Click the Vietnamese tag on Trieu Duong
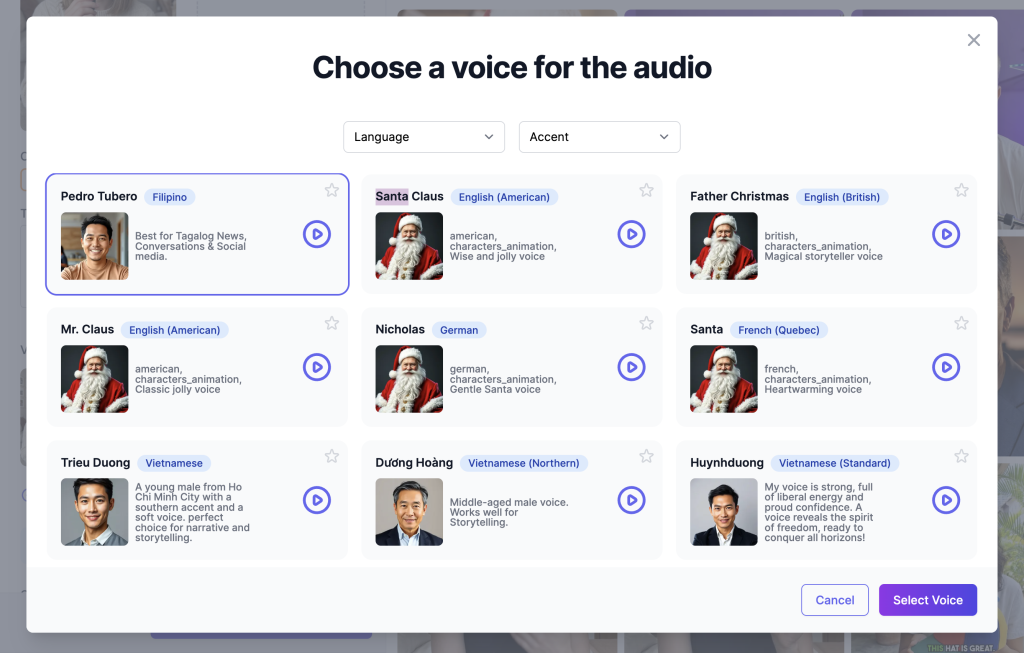The image size is (1024, 653). [174, 463]
